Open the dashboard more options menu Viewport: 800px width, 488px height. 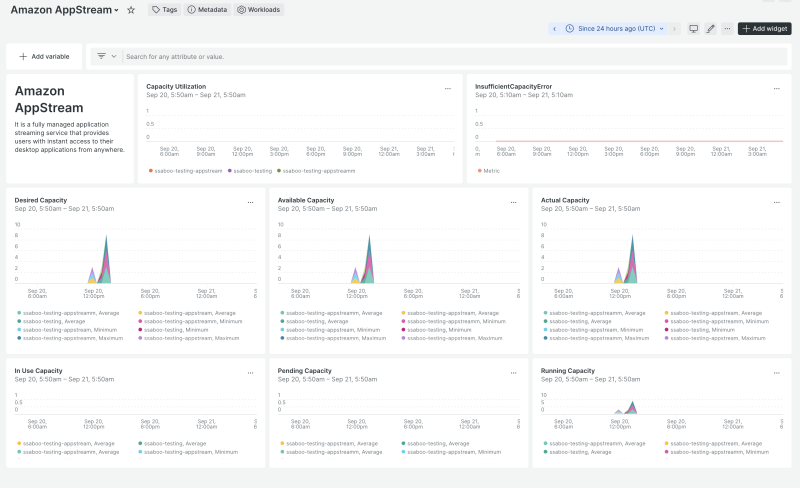click(x=727, y=29)
